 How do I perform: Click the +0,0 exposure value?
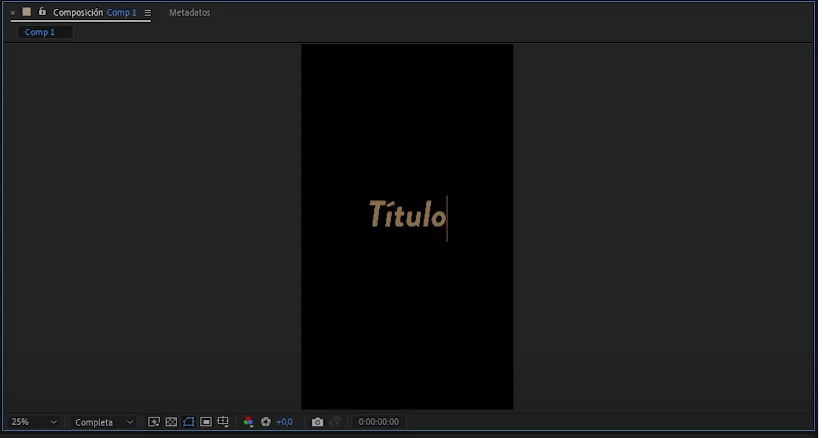click(x=285, y=422)
